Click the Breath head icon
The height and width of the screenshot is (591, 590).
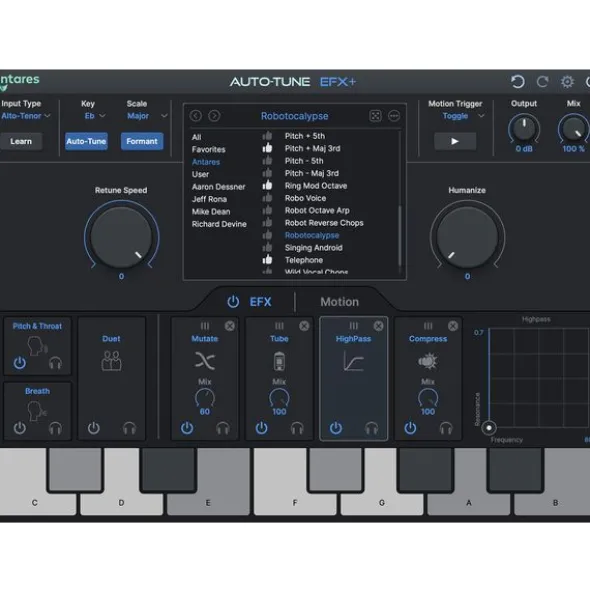click(37, 411)
